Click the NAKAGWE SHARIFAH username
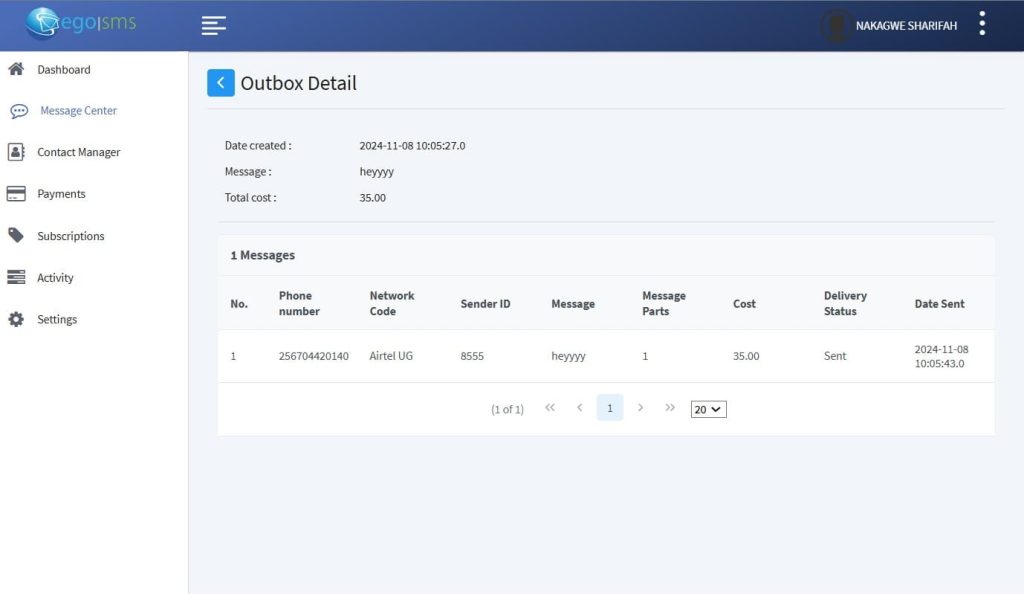Screen dimensions: 1024x594 pos(906,26)
